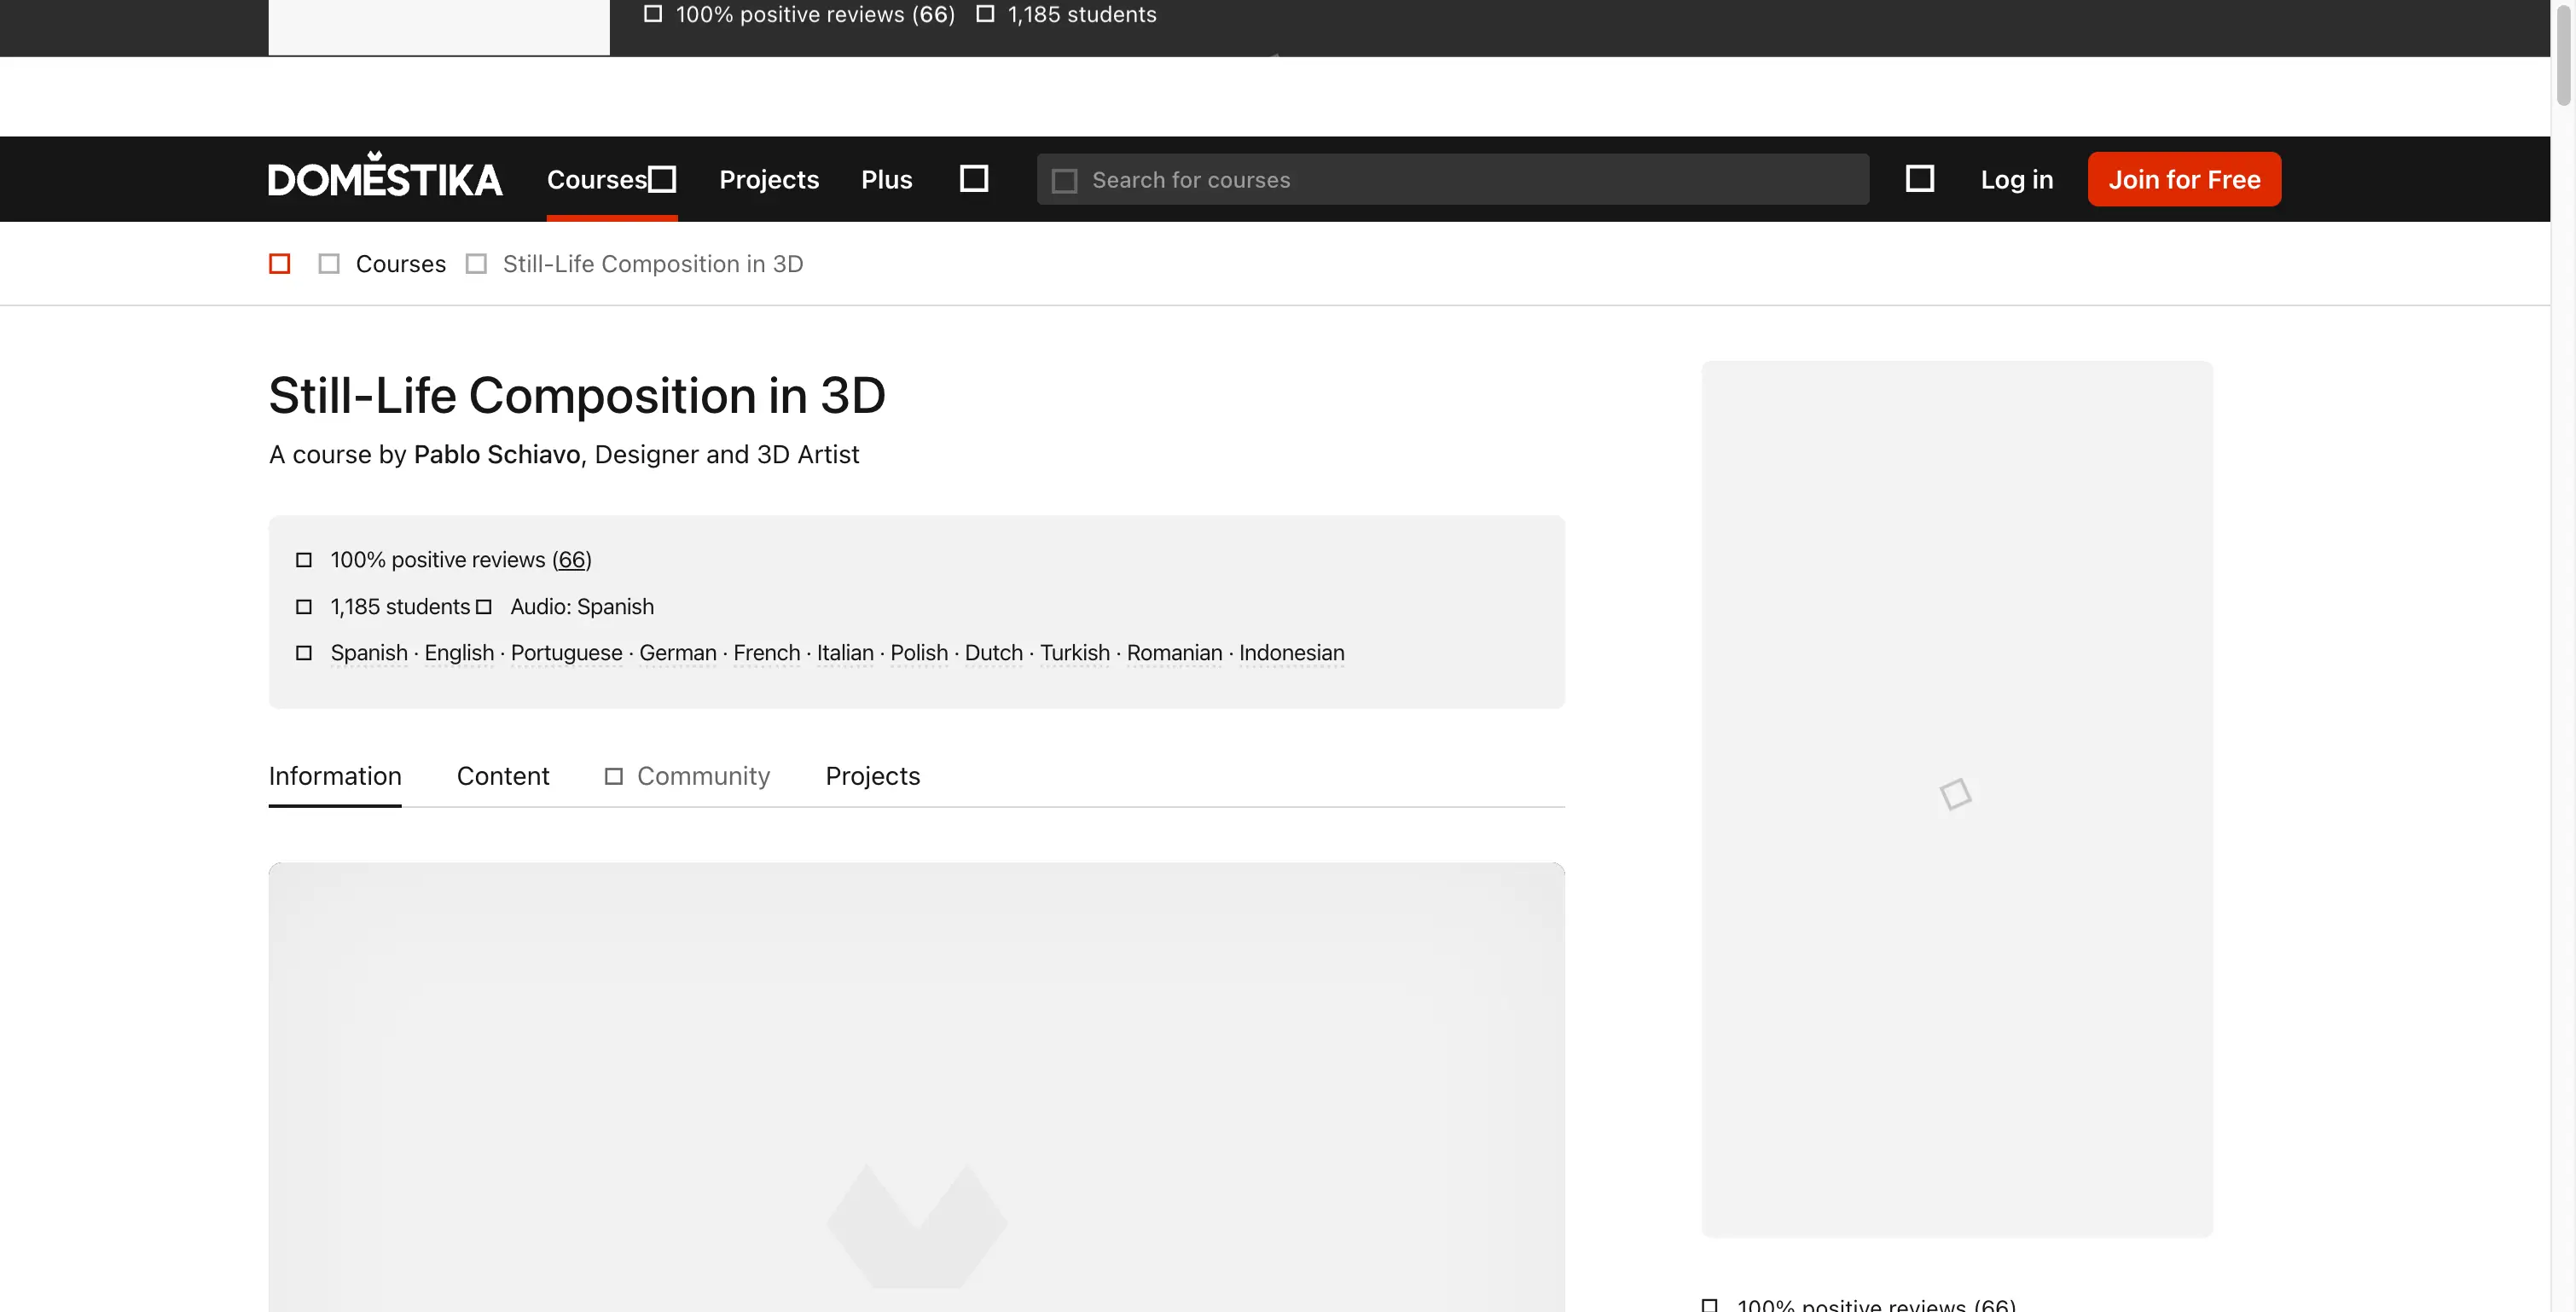Click the subtitles icon before Spanish languages list
The height and width of the screenshot is (1312, 2576).
pyautogui.click(x=304, y=653)
